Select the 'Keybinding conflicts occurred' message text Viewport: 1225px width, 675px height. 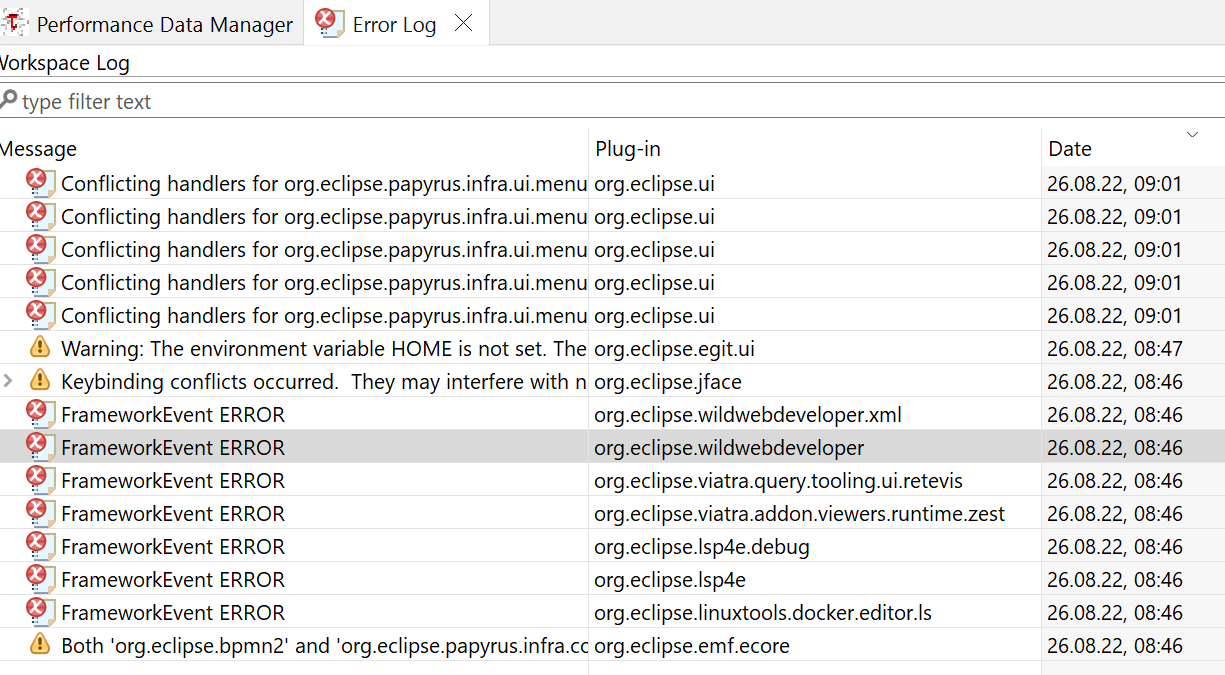pos(324,382)
